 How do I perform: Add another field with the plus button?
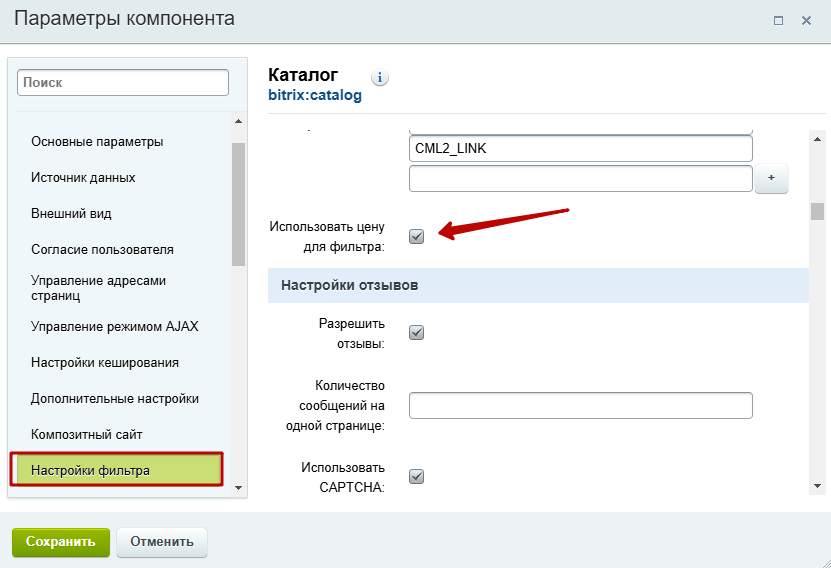771,178
